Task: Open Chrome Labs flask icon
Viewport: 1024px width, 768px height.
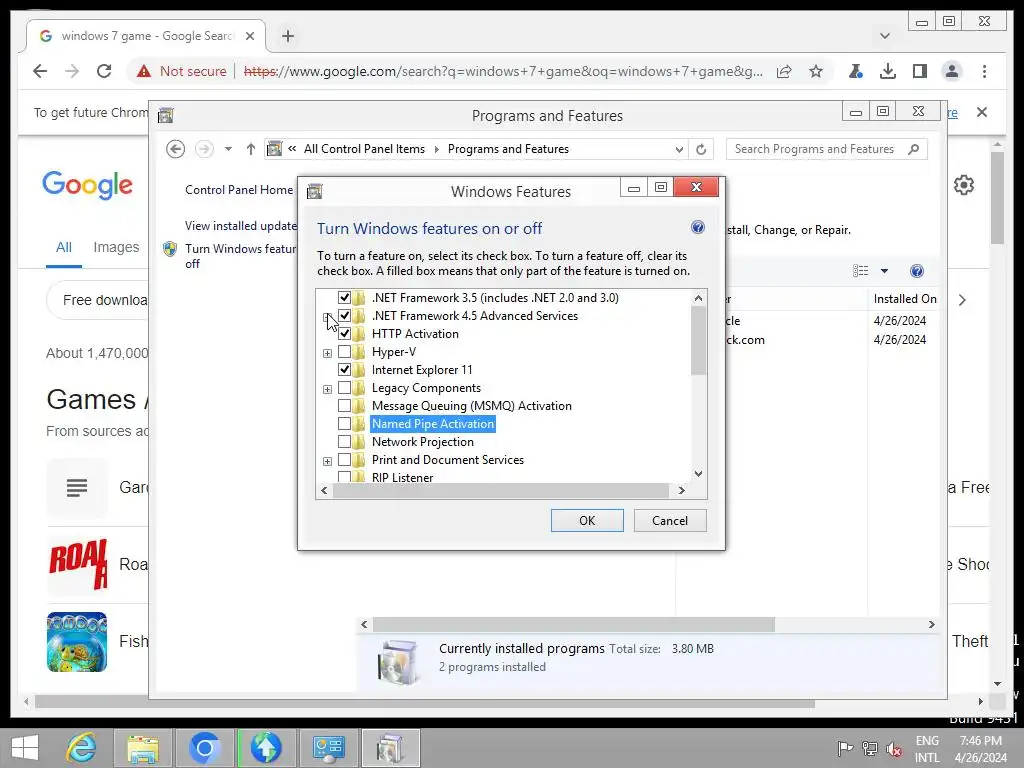Action: click(856, 71)
